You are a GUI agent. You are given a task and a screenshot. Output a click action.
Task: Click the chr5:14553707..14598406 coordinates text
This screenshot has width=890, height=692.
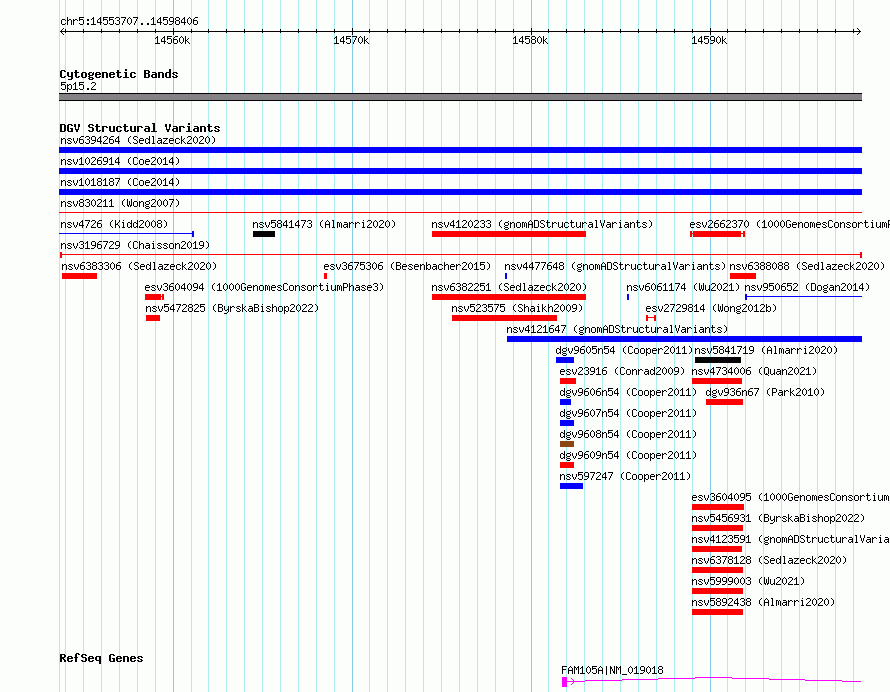tap(129, 22)
